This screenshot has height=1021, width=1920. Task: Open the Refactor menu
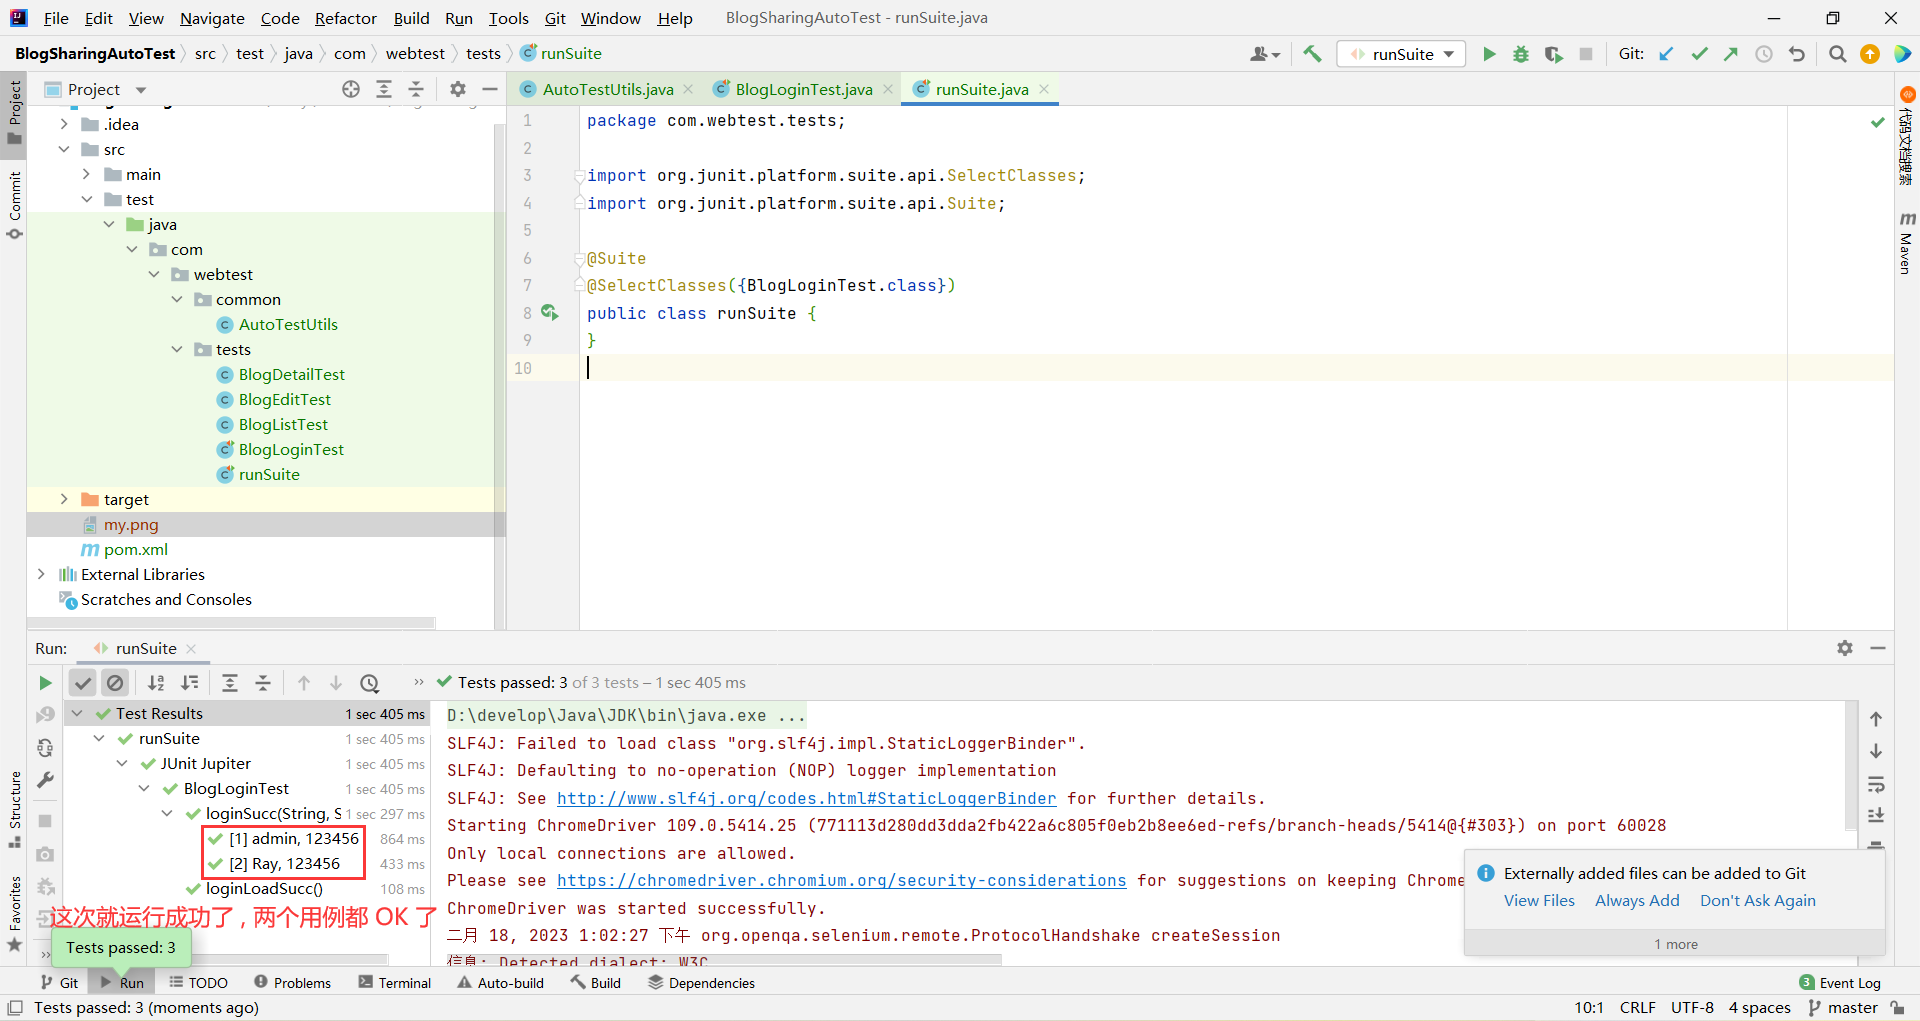(345, 18)
